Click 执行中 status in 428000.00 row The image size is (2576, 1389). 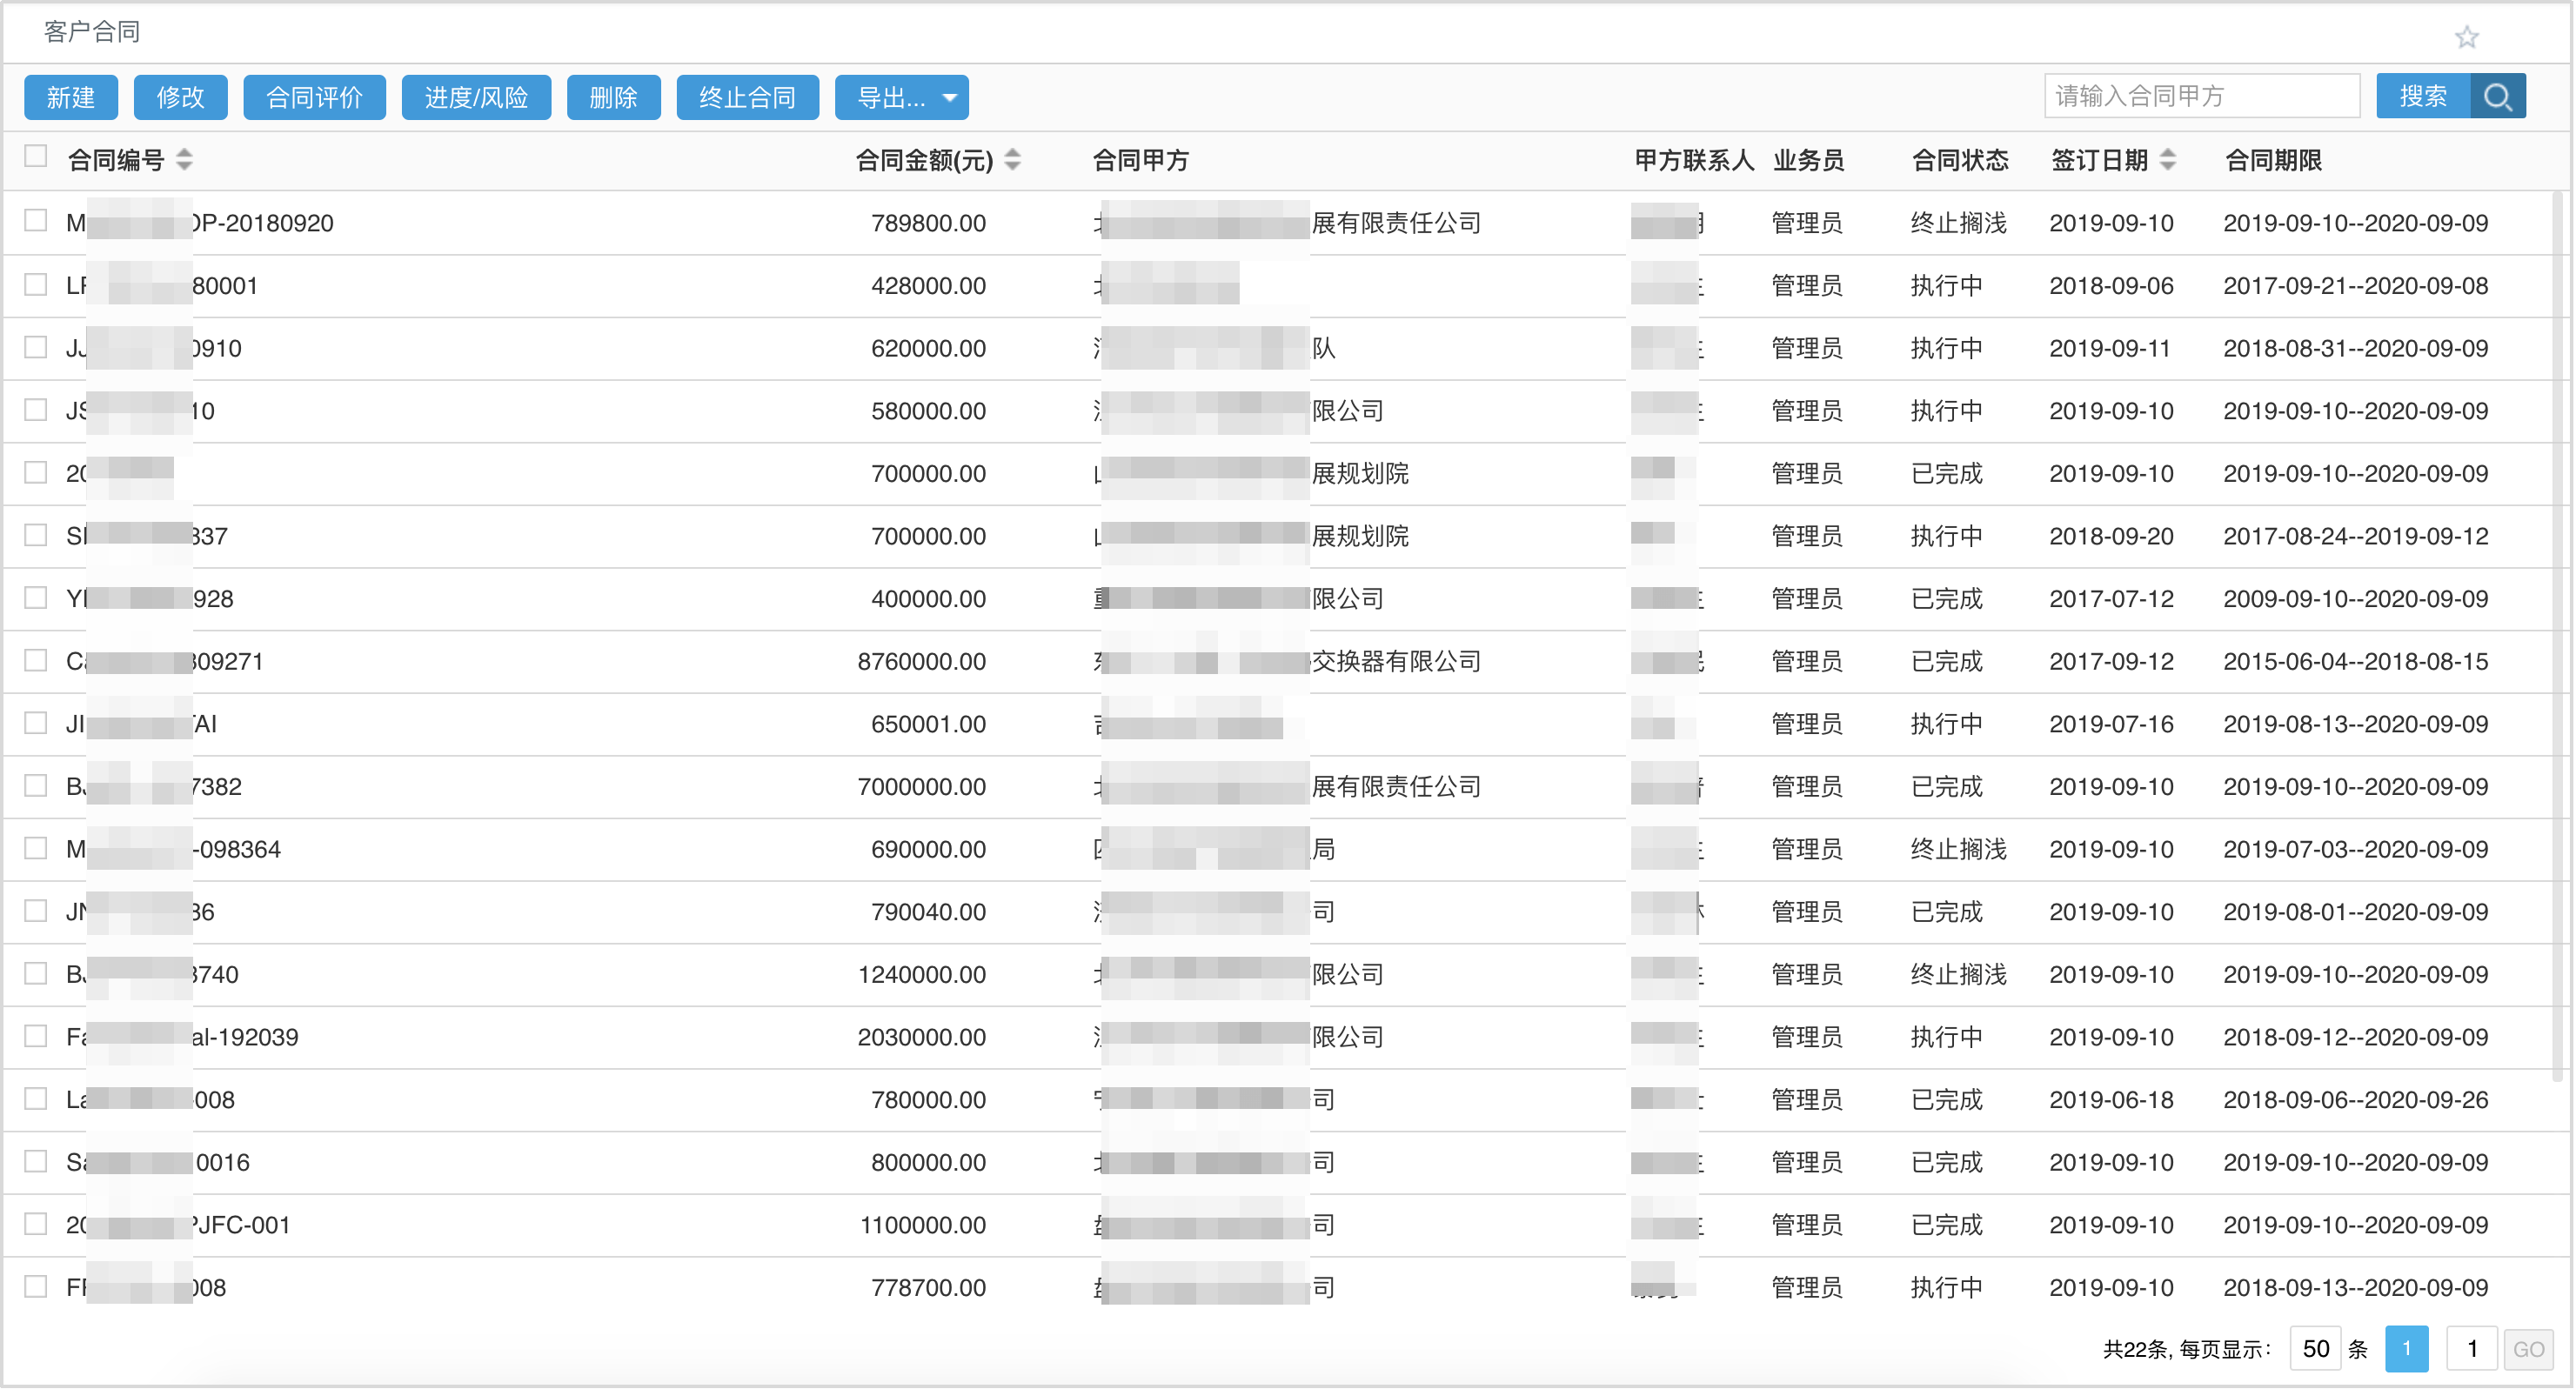(1946, 286)
